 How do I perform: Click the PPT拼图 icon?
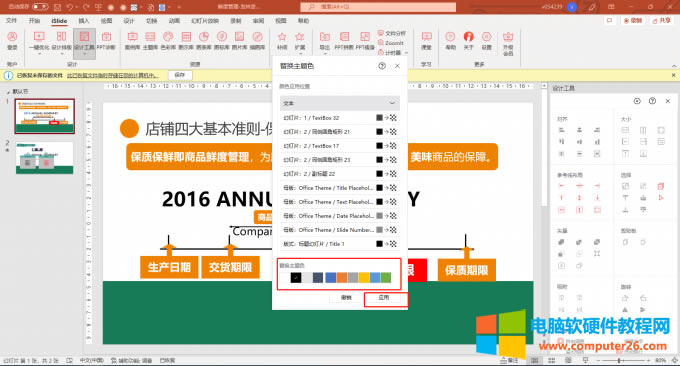(x=344, y=41)
